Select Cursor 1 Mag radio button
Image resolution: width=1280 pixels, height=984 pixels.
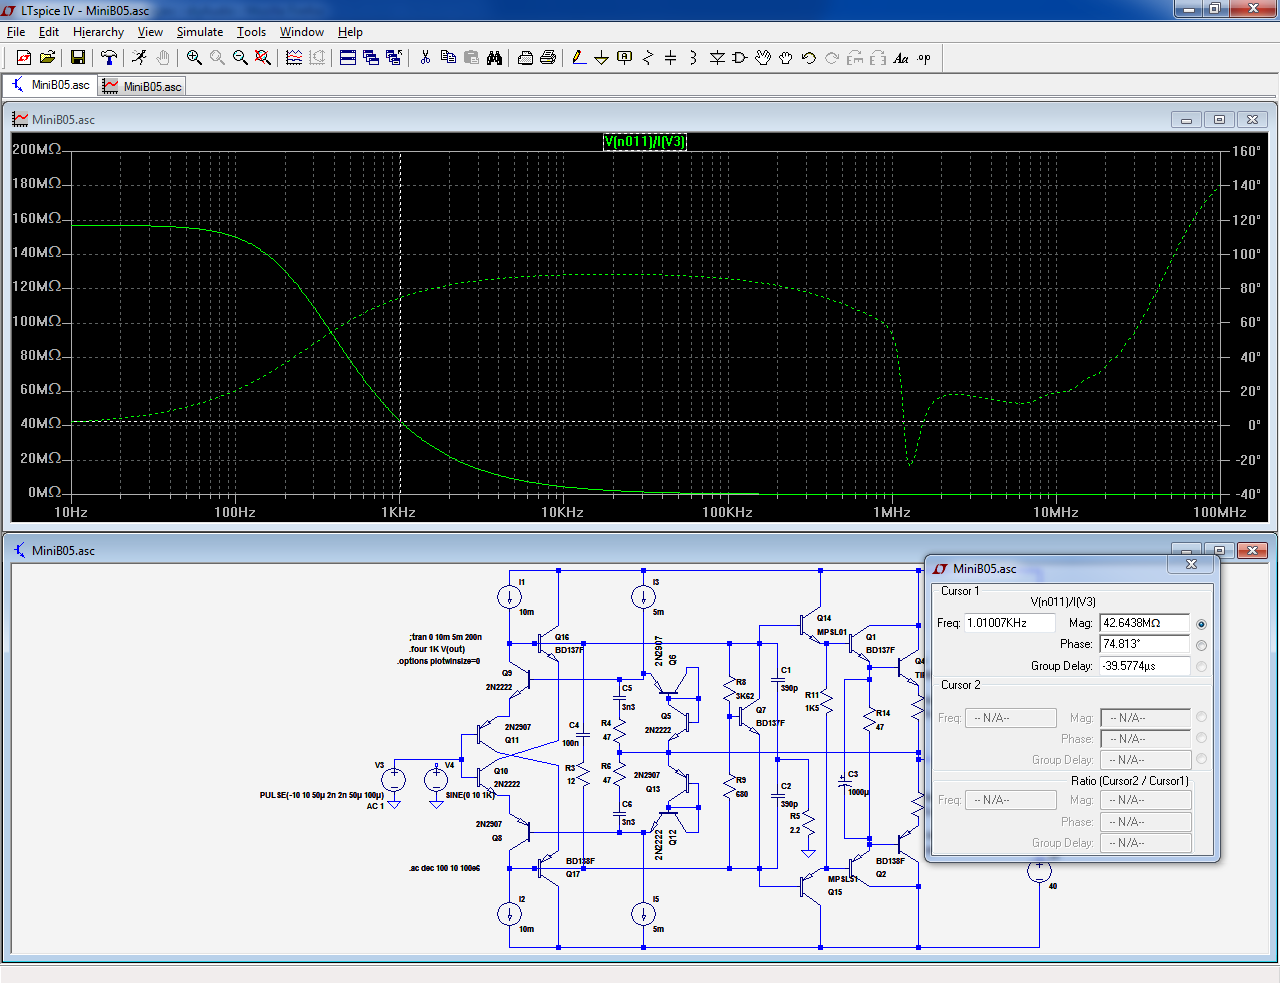(1201, 624)
